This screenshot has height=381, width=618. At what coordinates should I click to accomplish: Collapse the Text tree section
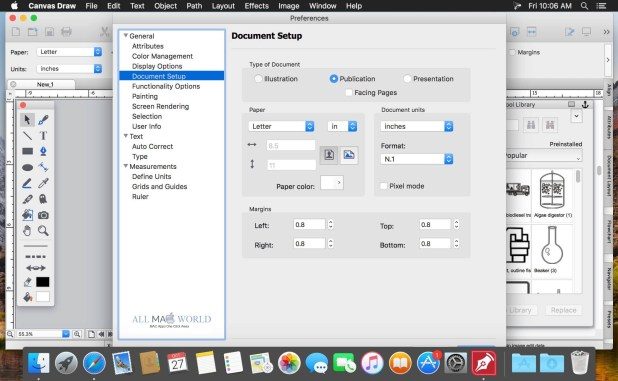point(126,136)
